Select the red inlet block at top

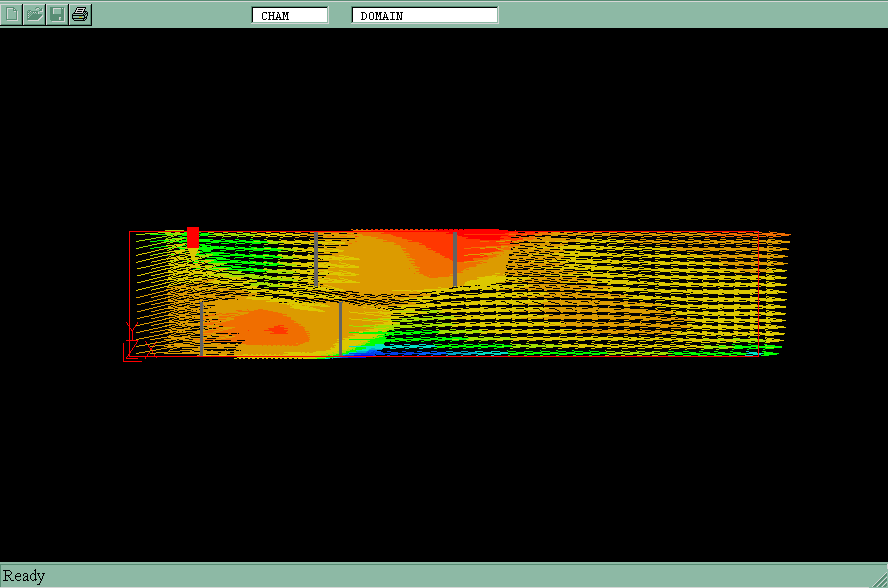click(x=193, y=237)
